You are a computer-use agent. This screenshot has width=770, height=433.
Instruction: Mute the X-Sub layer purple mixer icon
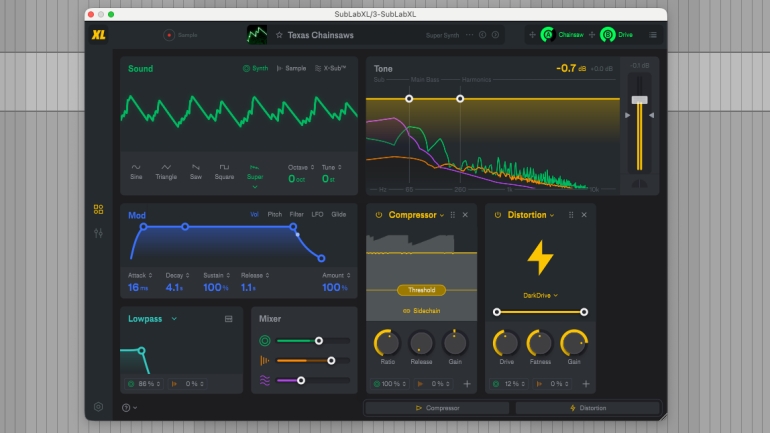click(265, 380)
